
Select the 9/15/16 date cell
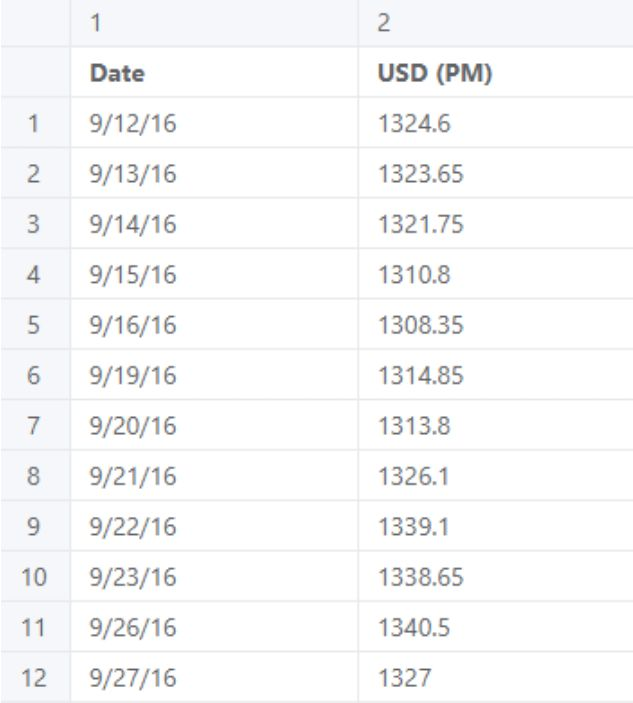(x=214, y=274)
